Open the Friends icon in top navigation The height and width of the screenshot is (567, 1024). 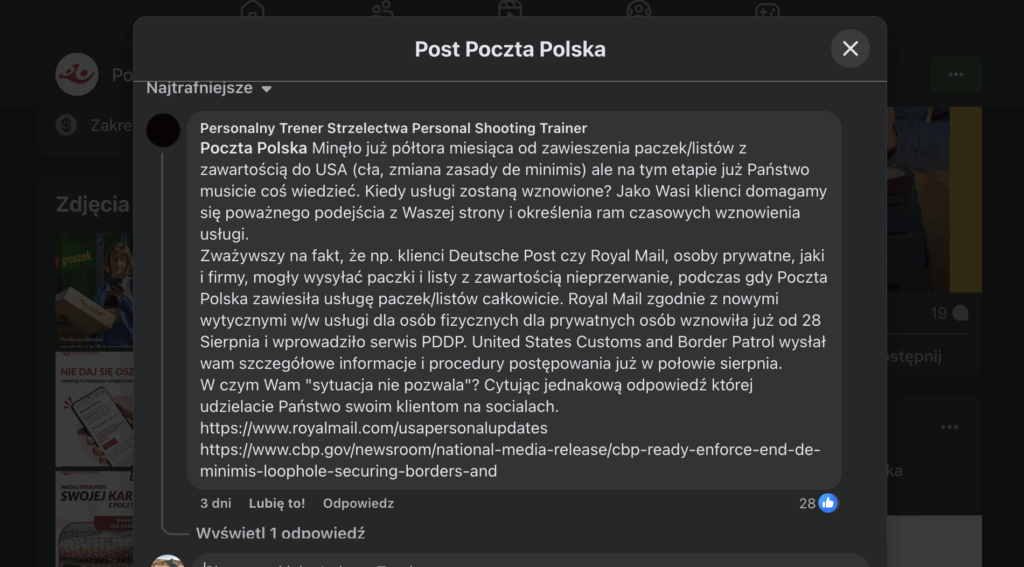point(382,10)
